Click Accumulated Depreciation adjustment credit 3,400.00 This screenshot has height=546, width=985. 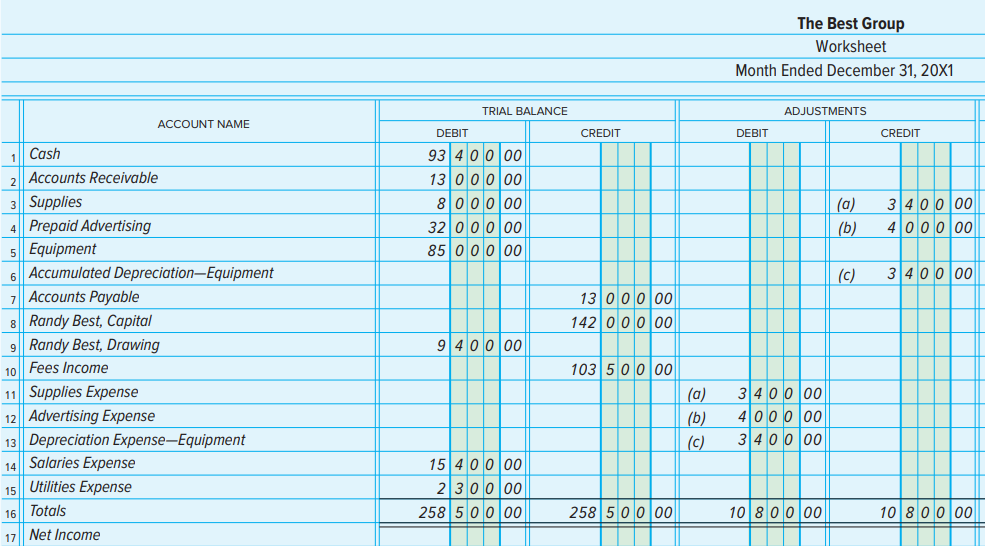tap(930, 274)
